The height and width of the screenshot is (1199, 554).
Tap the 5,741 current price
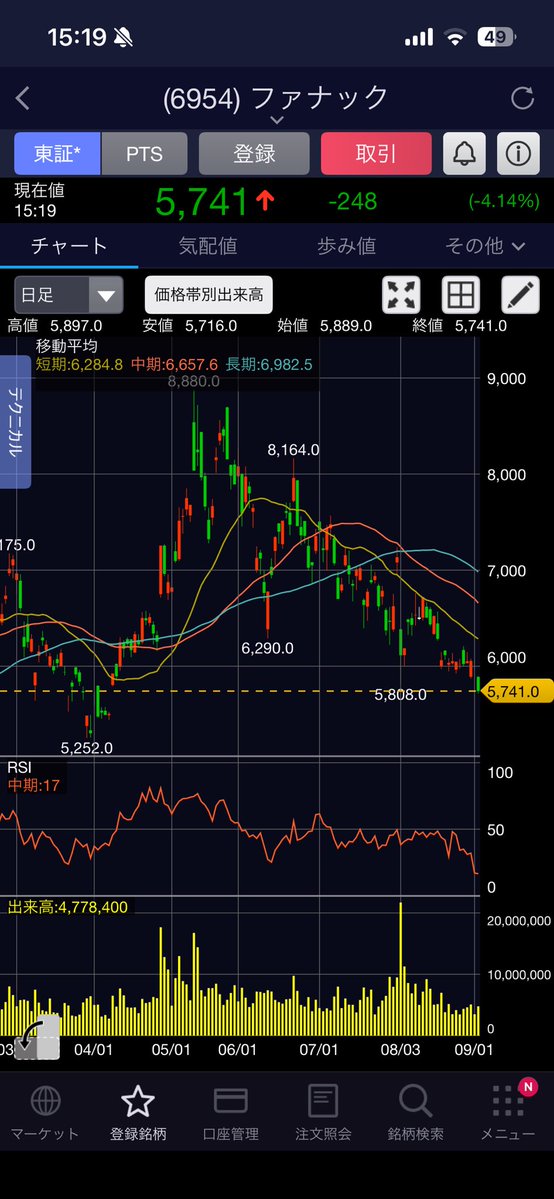pos(202,201)
